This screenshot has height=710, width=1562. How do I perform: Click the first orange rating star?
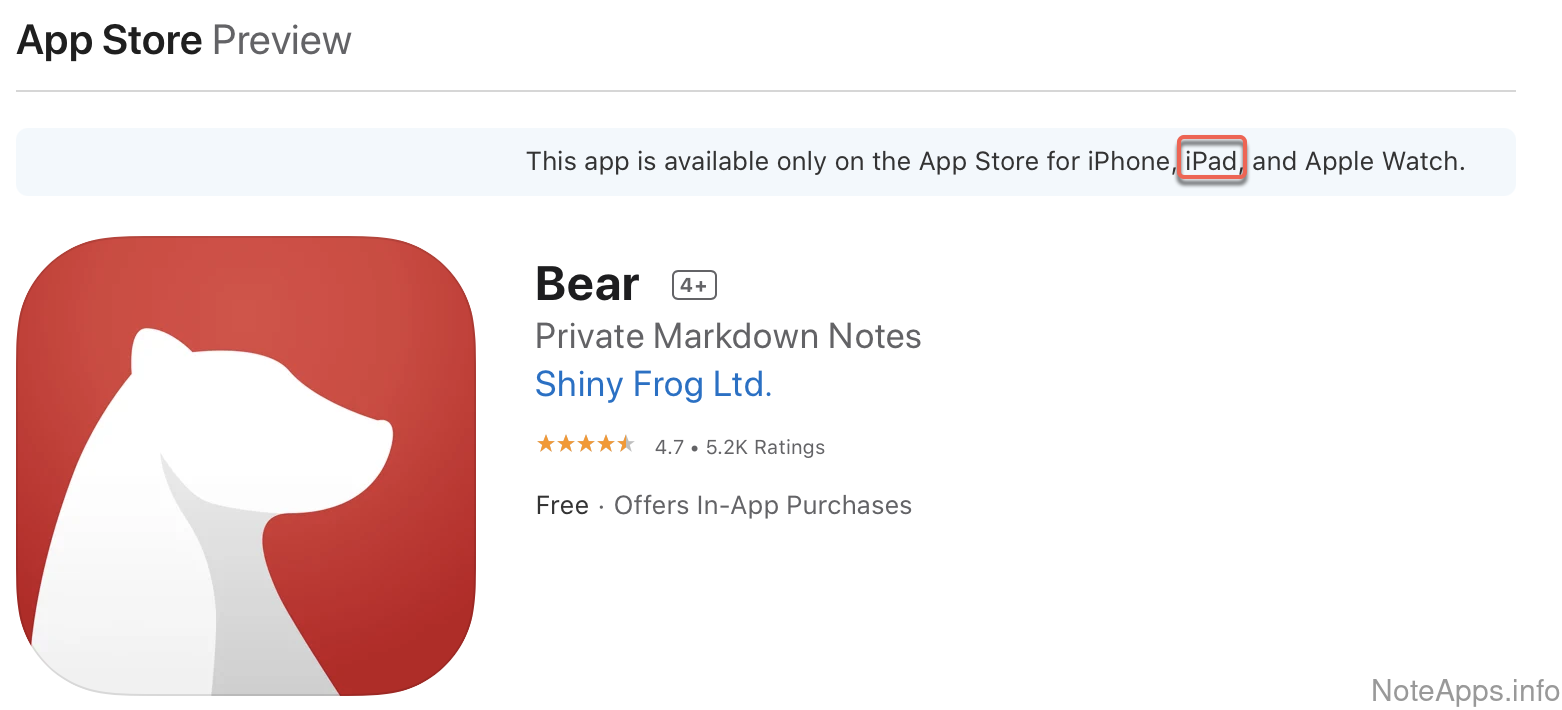(x=546, y=444)
